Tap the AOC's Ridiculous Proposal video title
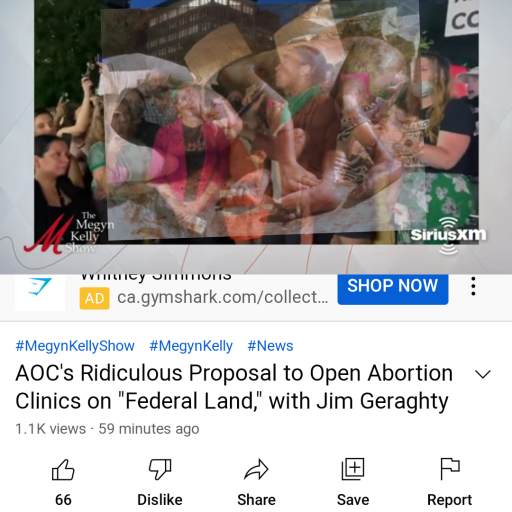 point(234,387)
